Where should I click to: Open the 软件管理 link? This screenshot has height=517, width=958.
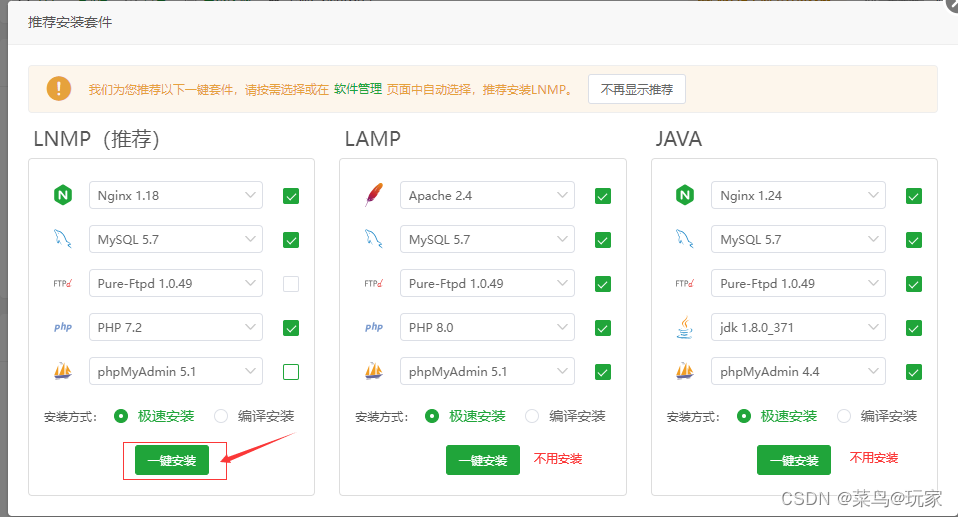pos(358,89)
